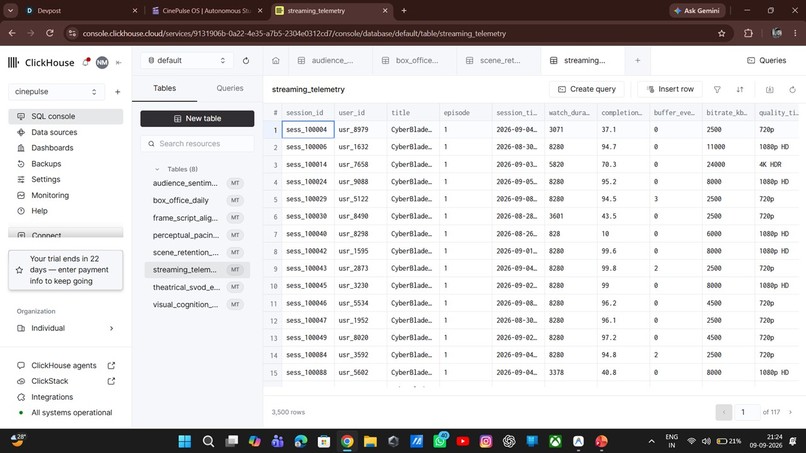Screen dimensions: 806x453
Task: Select theatrical_svod_e... table
Action: coord(197,287)
